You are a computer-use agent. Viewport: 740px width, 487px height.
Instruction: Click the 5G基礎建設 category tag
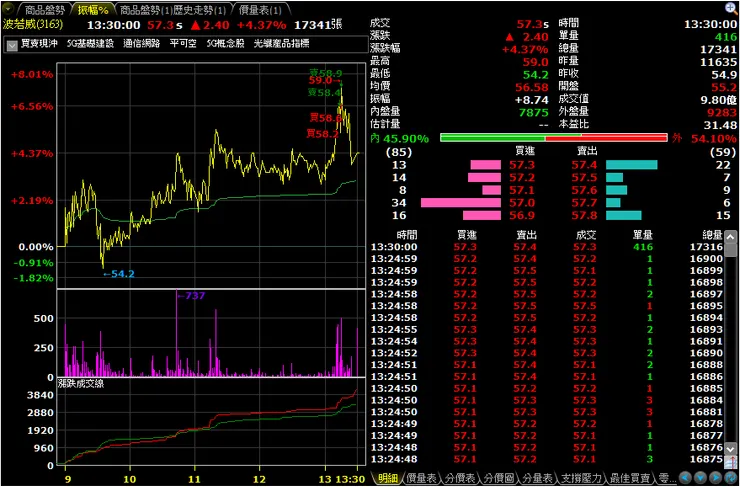[x=91, y=44]
